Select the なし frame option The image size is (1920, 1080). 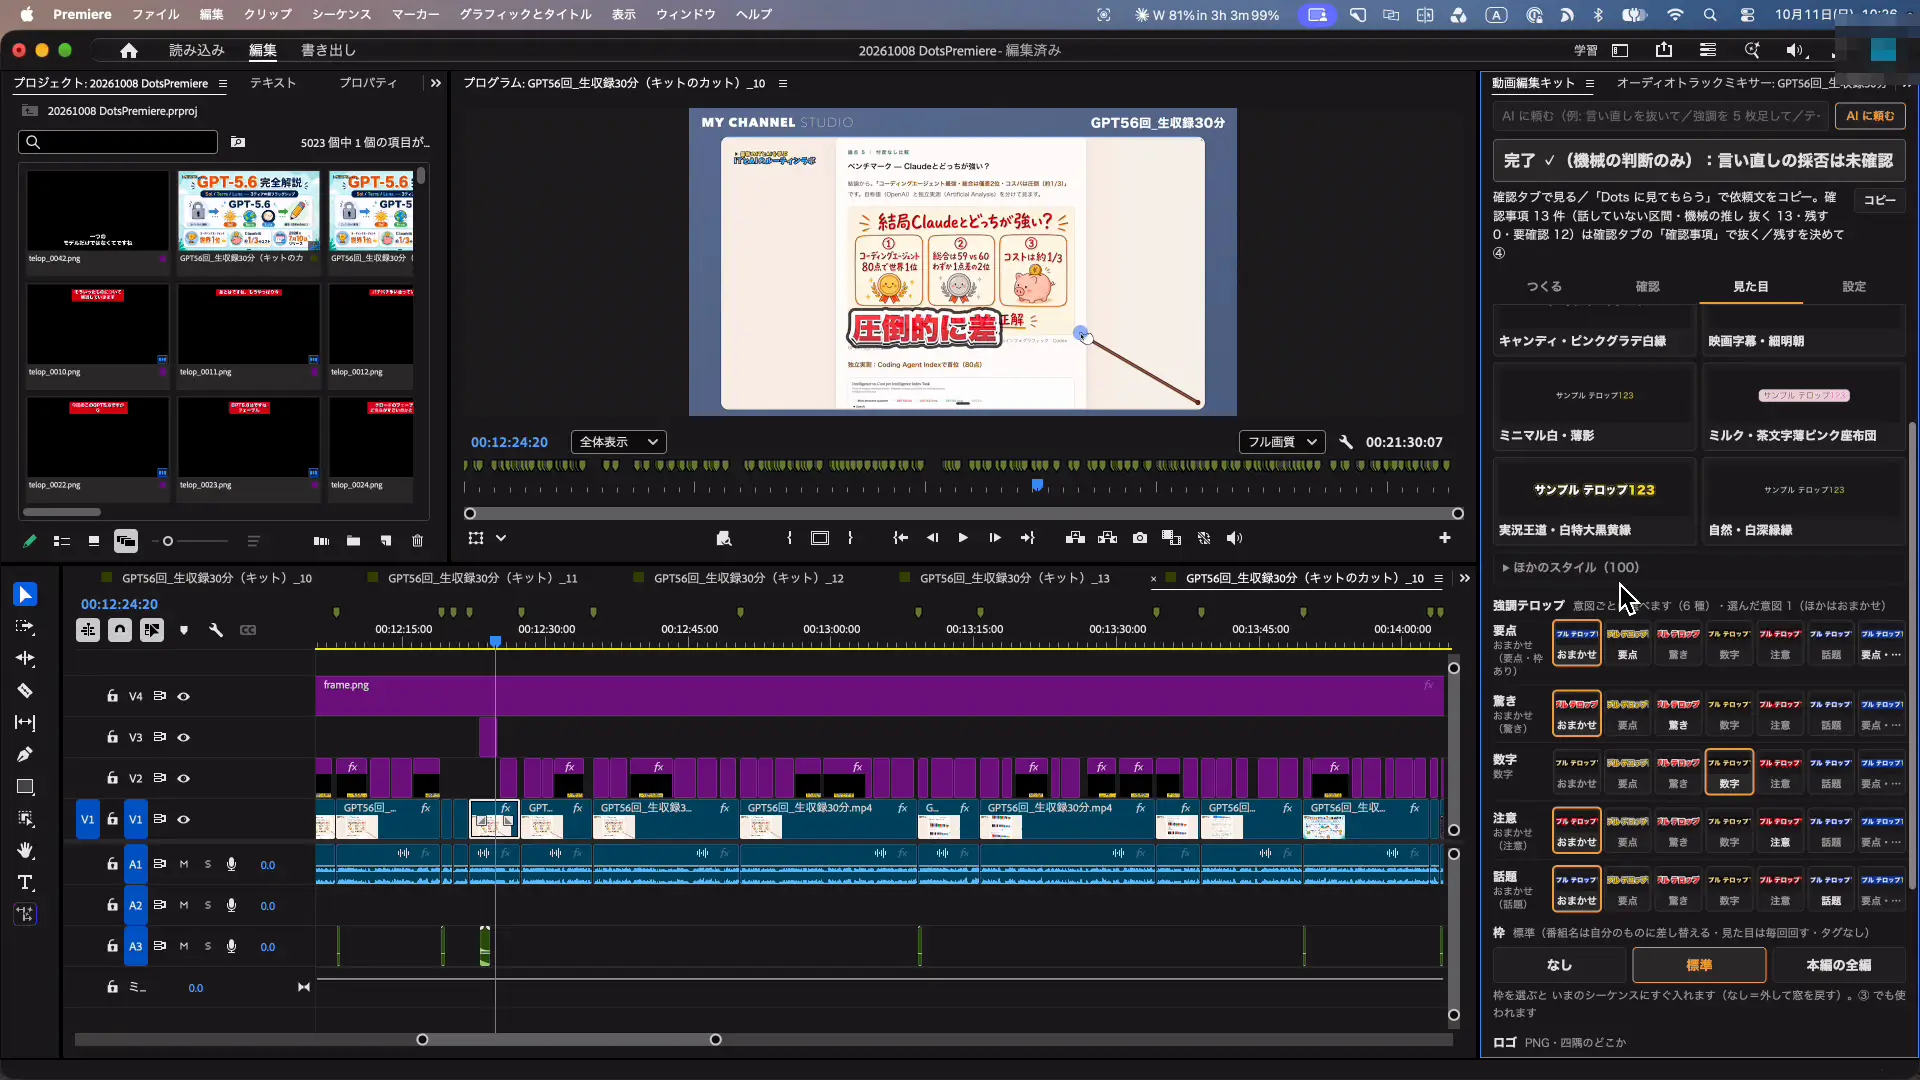(1559, 965)
